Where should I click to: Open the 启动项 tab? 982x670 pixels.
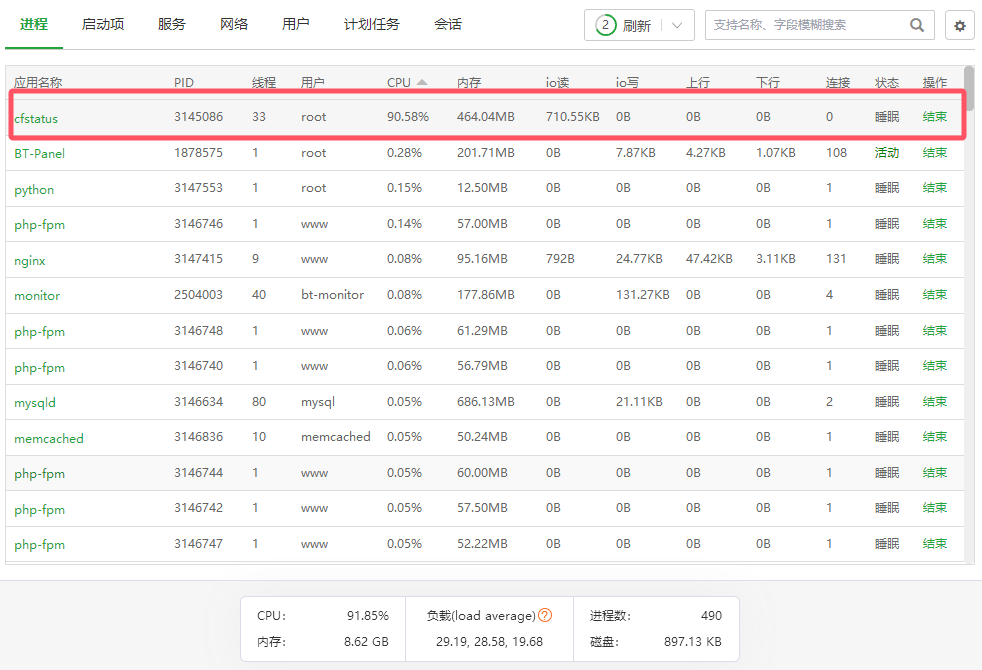[103, 24]
